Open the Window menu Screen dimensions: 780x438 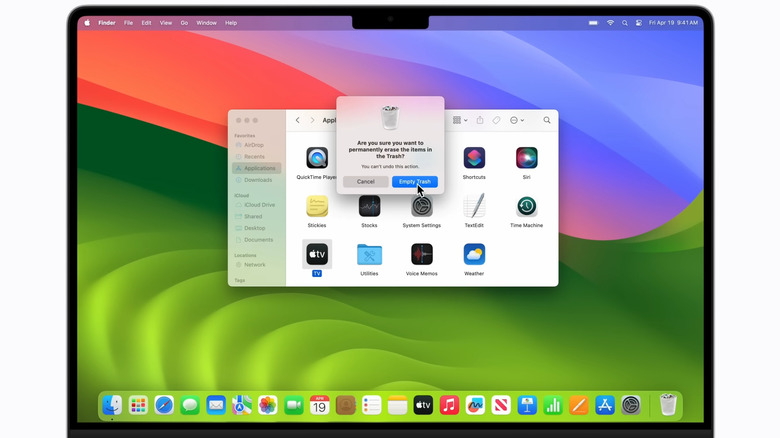[x=206, y=22]
